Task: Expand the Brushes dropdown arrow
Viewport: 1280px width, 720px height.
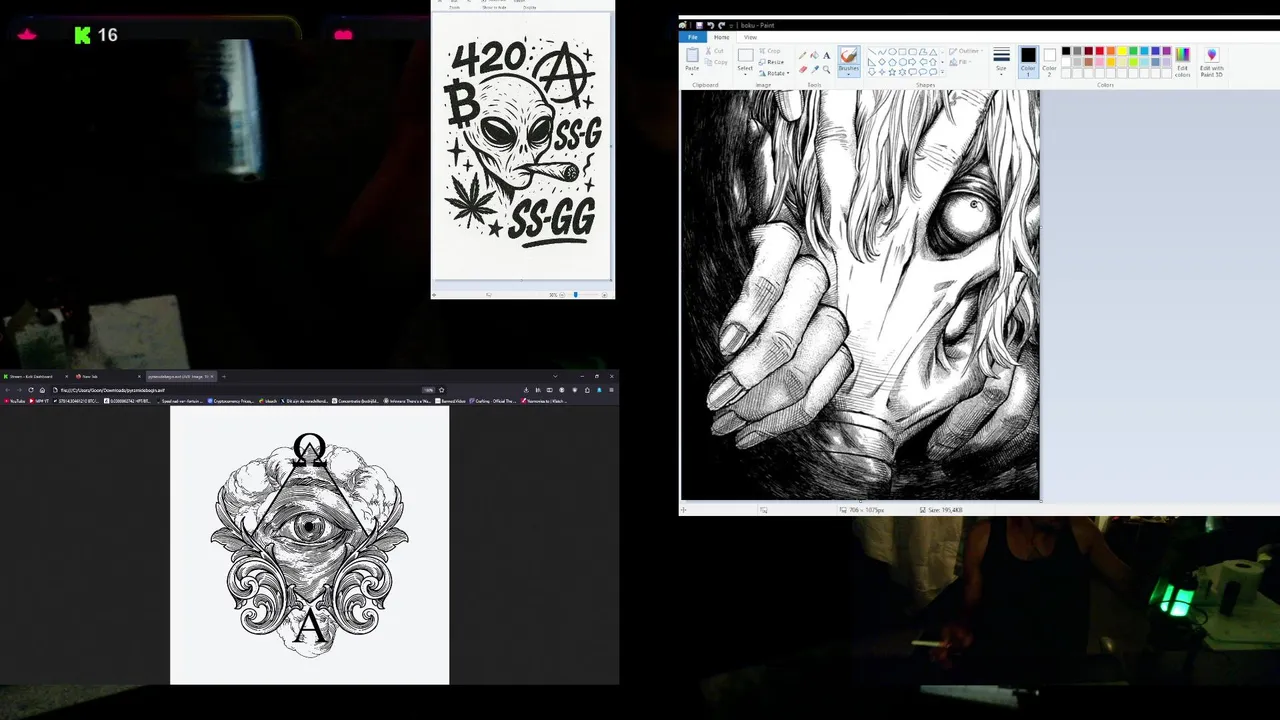Action: click(x=848, y=73)
